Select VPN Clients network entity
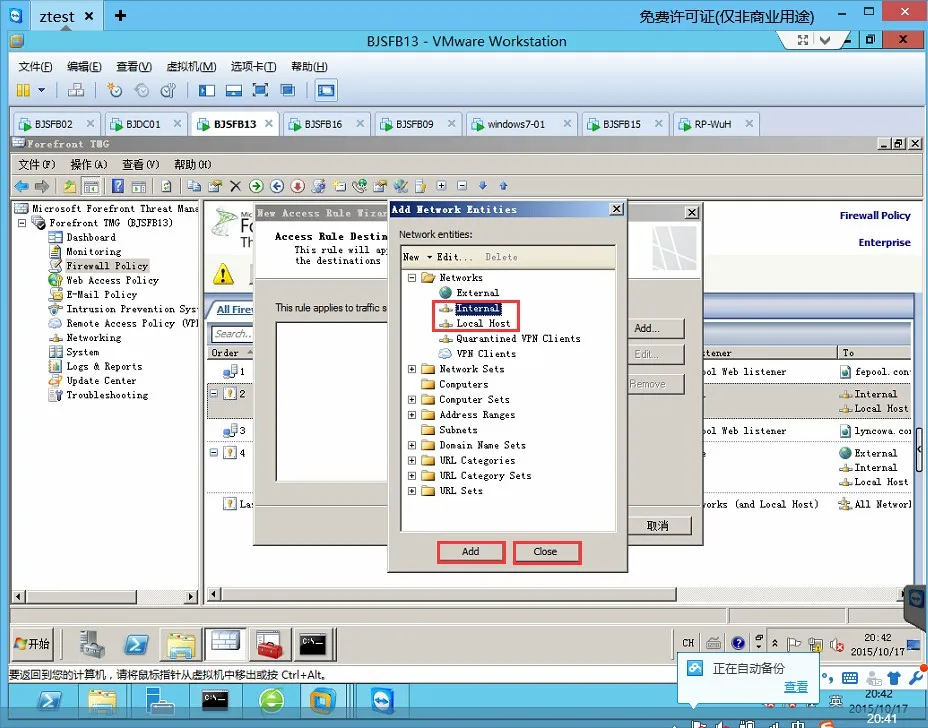 [x=485, y=354]
